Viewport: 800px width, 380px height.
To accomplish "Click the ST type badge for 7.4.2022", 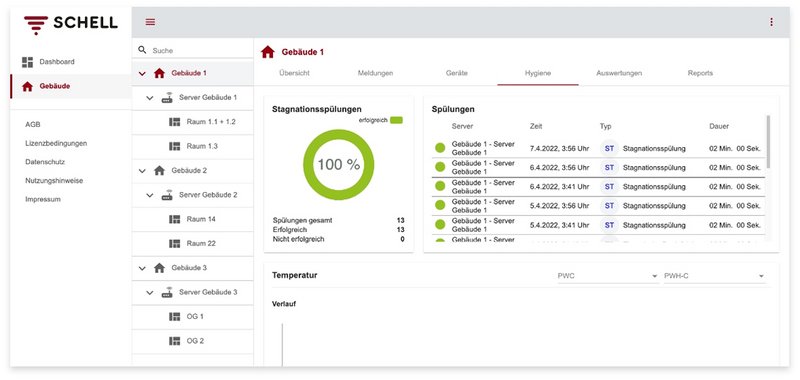I will click(609, 148).
